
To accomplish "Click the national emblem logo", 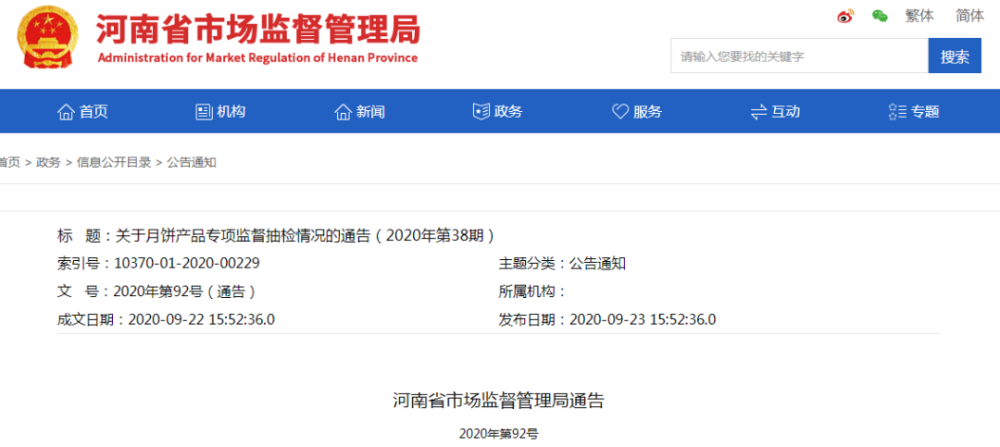I will 48,38.
